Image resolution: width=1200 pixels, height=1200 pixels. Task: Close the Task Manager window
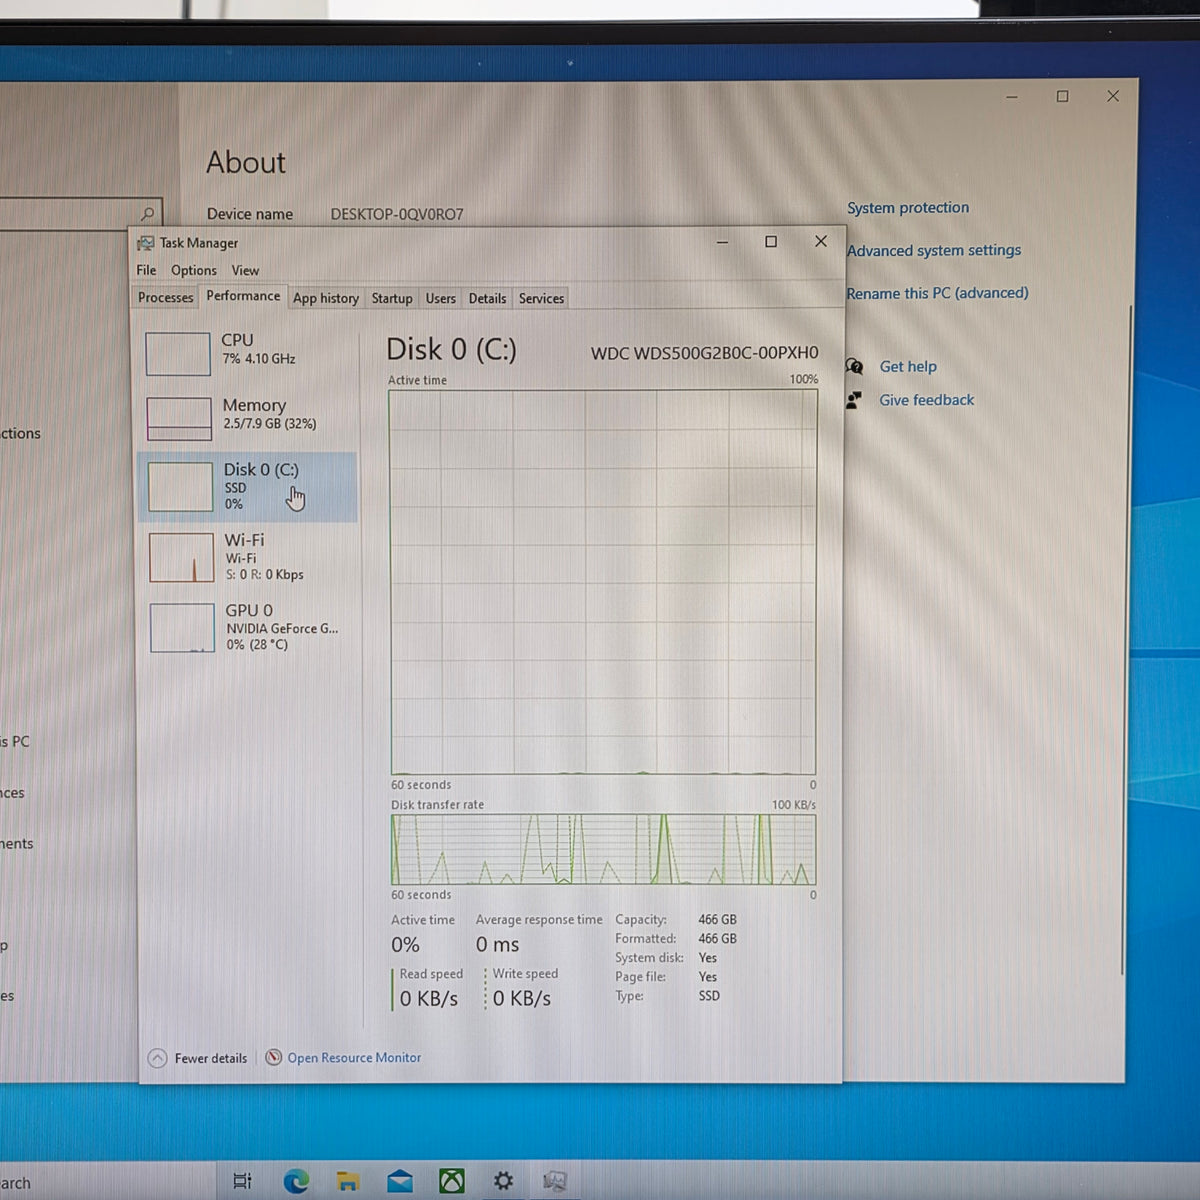point(821,241)
